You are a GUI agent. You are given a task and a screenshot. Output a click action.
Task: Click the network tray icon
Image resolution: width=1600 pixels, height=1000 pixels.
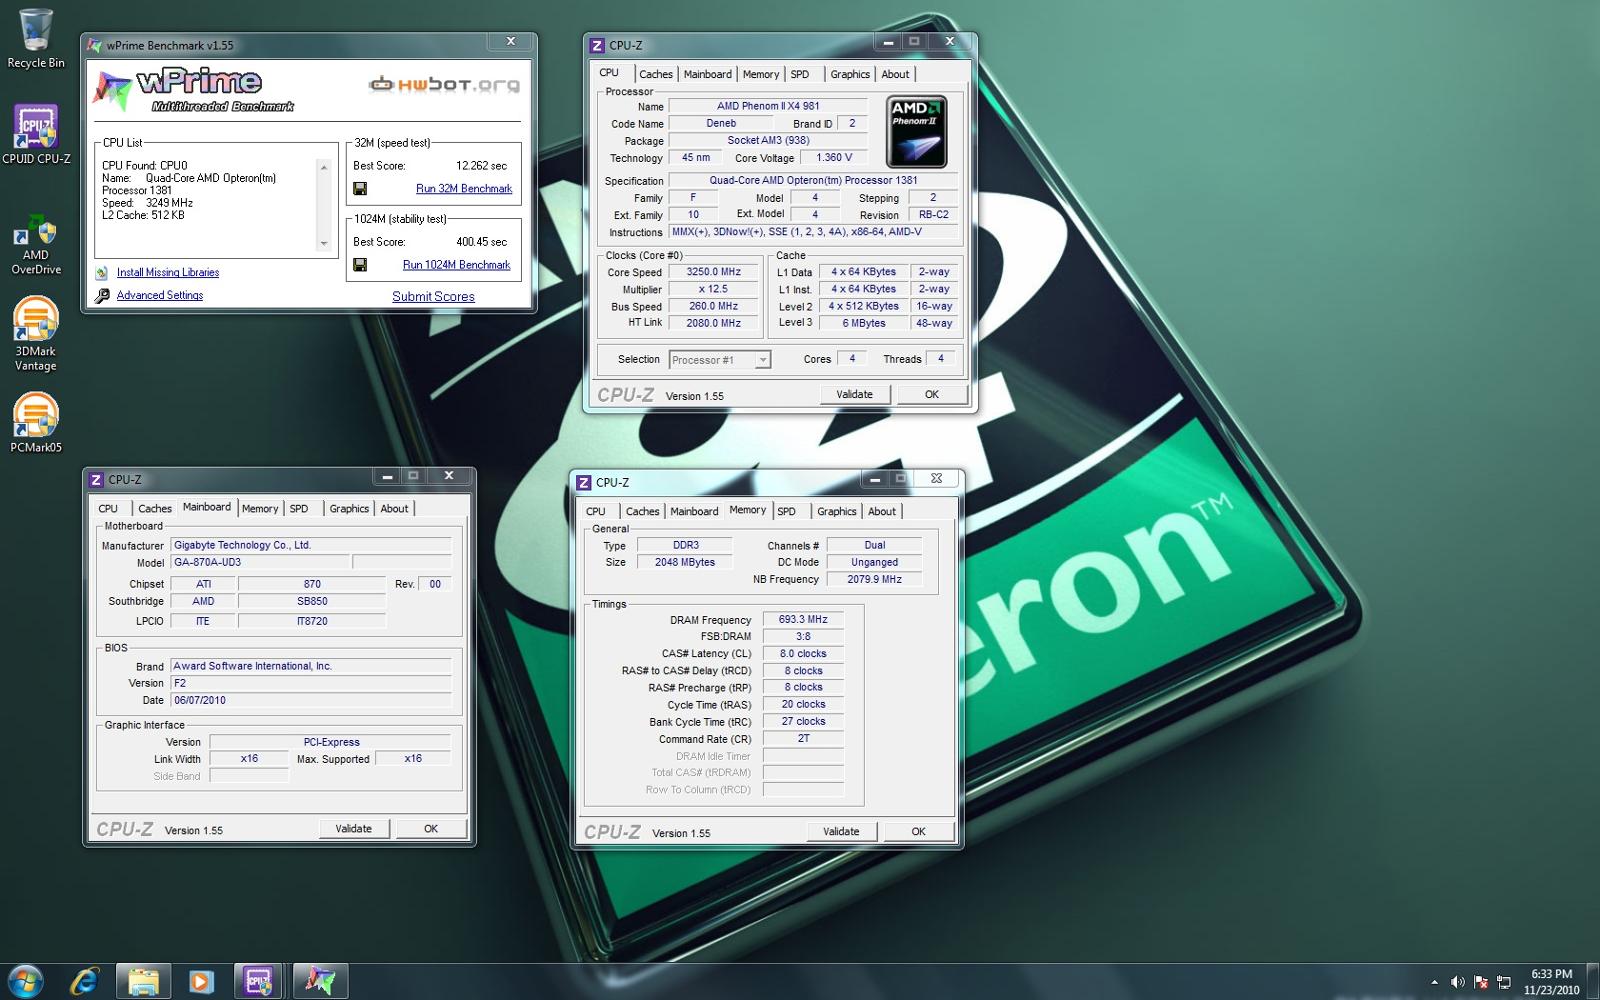(1503, 983)
